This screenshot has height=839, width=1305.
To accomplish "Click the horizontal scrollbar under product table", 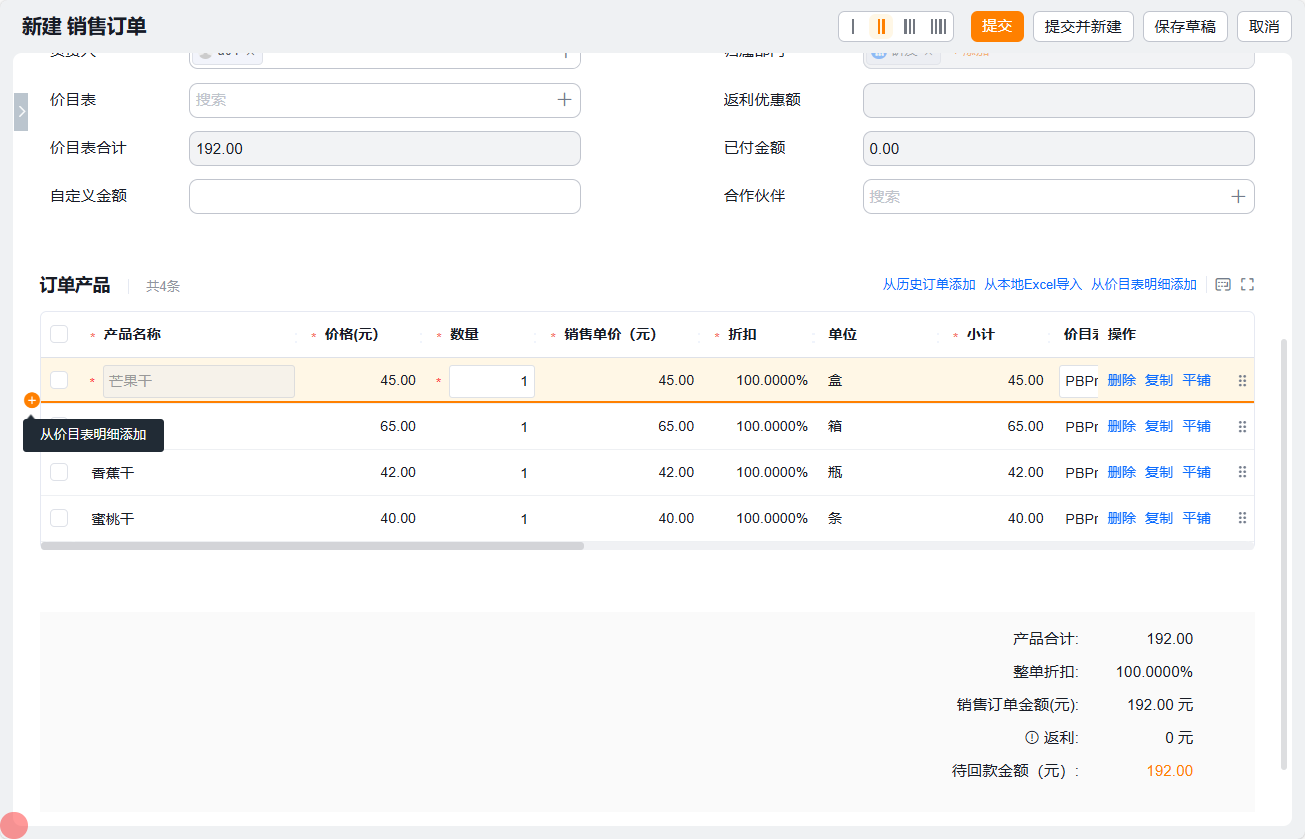I will pyautogui.click(x=312, y=546).
